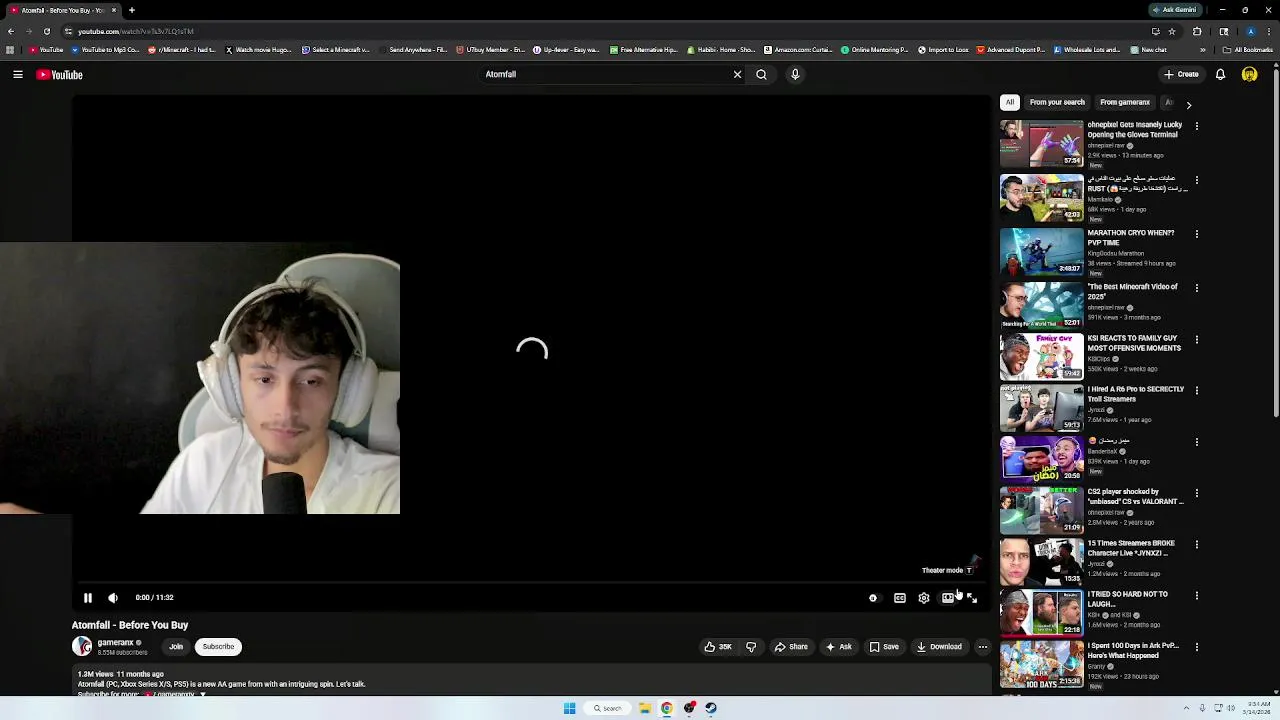This screenshot has height=720, width=1280.
Task: Open menu for 'Hired A R6 Pro' video
Action: 1196,391
